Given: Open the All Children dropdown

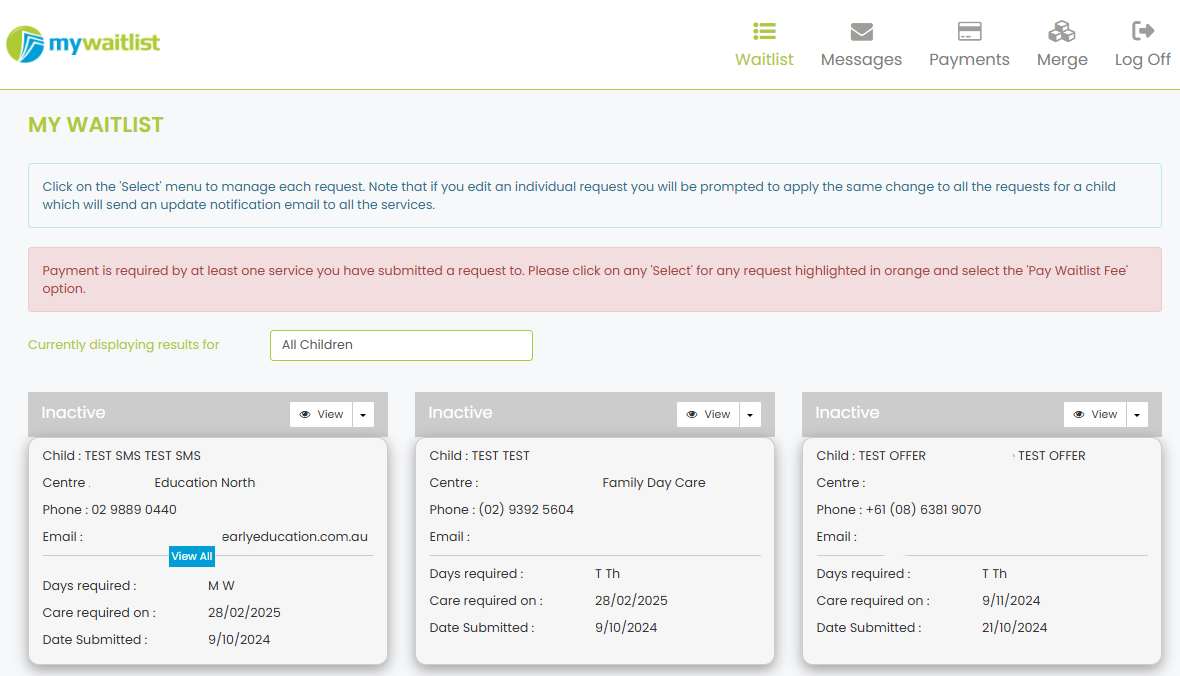Looking at the screenshot, I should (x=401, y=344).
